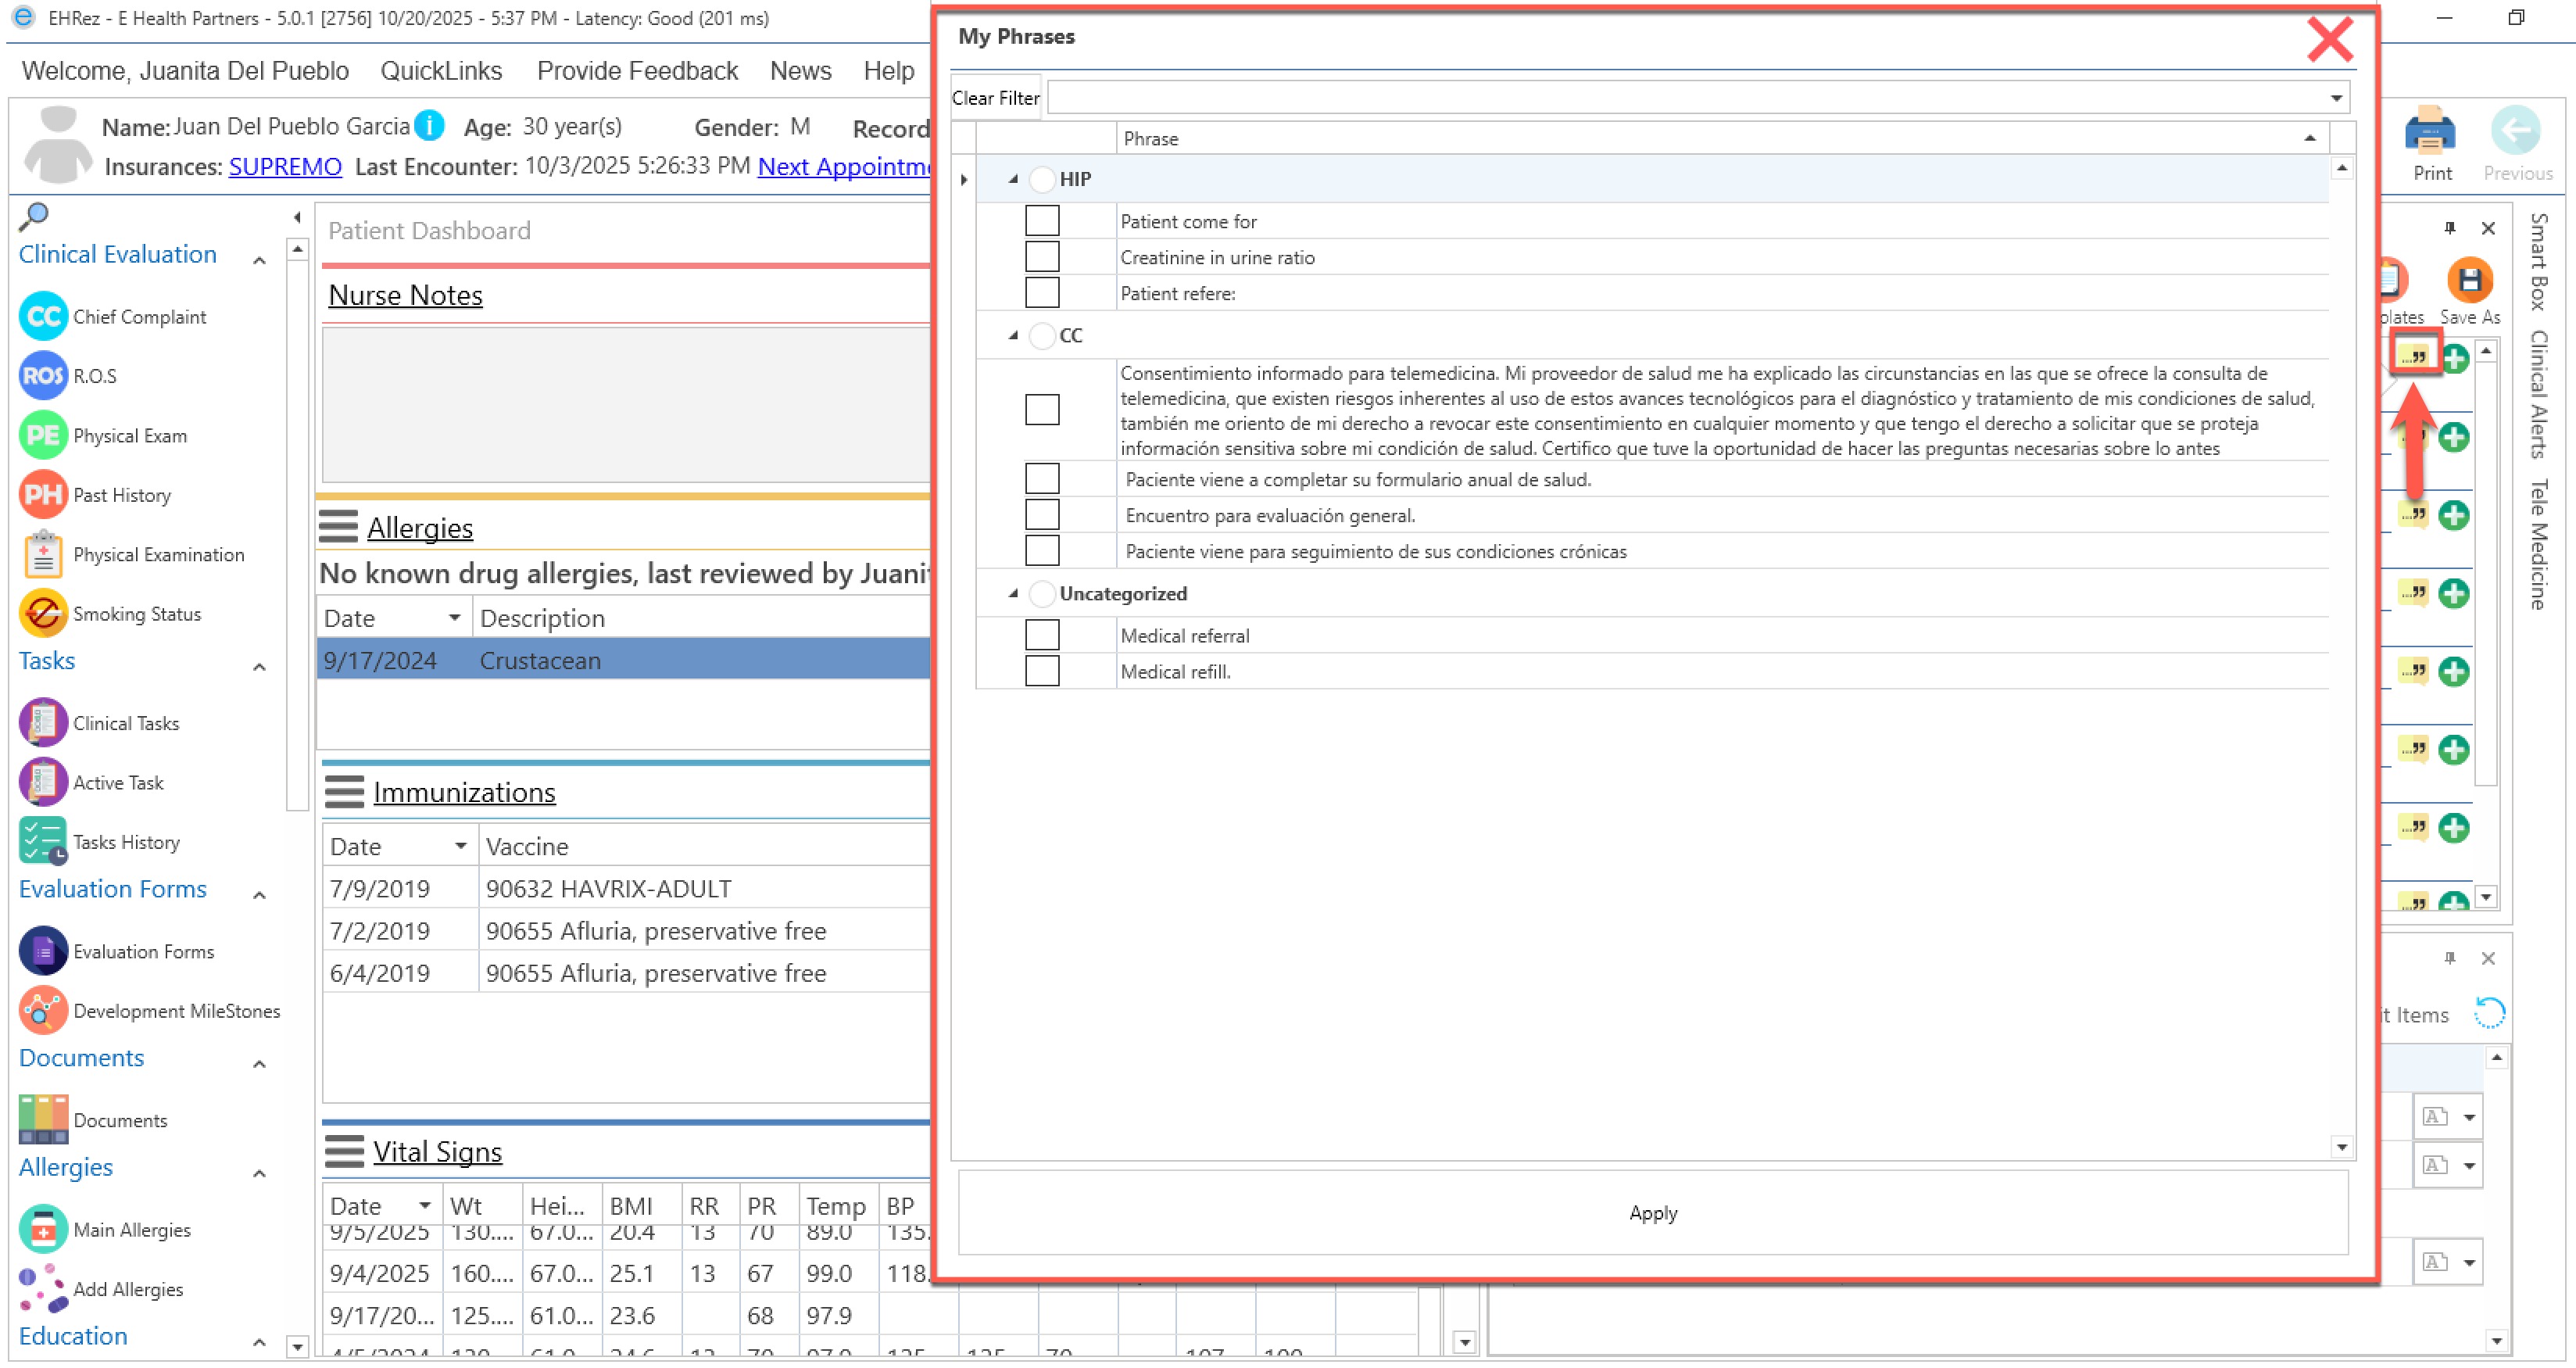The image size is (2576, 1368).
Task: Open the R.O.S sidebar icon
Action: point(43,376)
